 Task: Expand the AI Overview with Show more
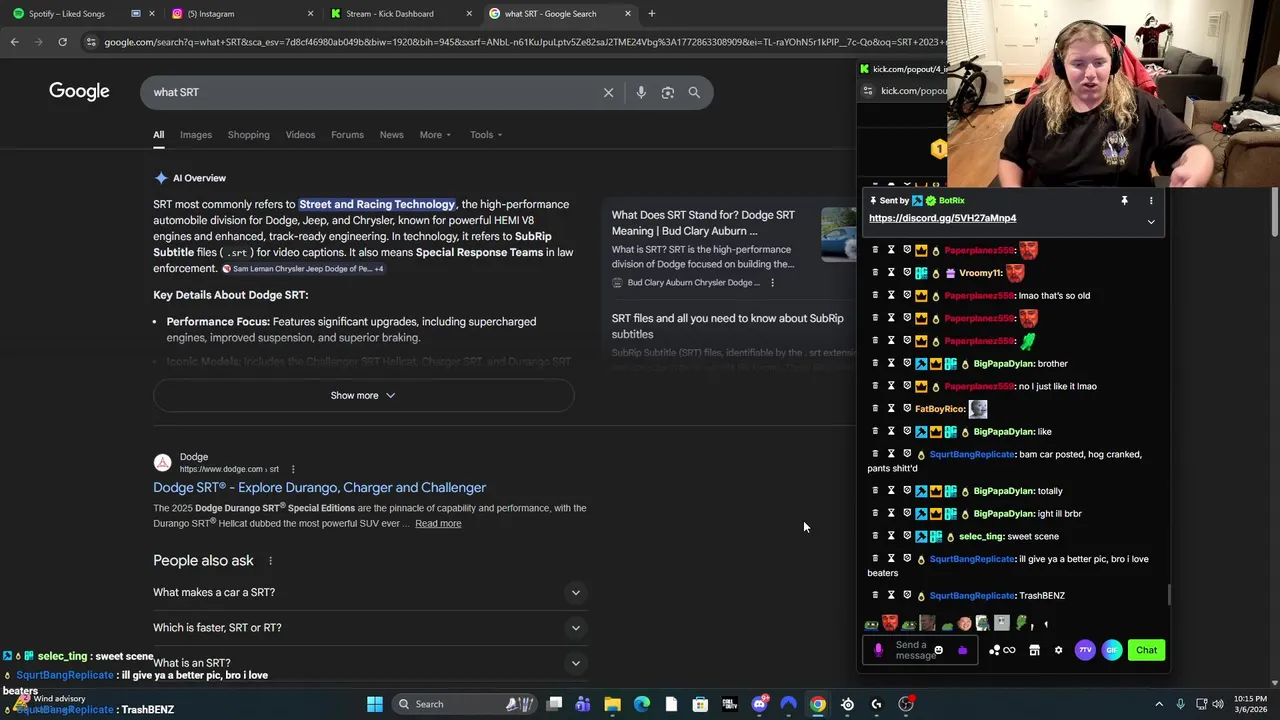pos(363,395)
